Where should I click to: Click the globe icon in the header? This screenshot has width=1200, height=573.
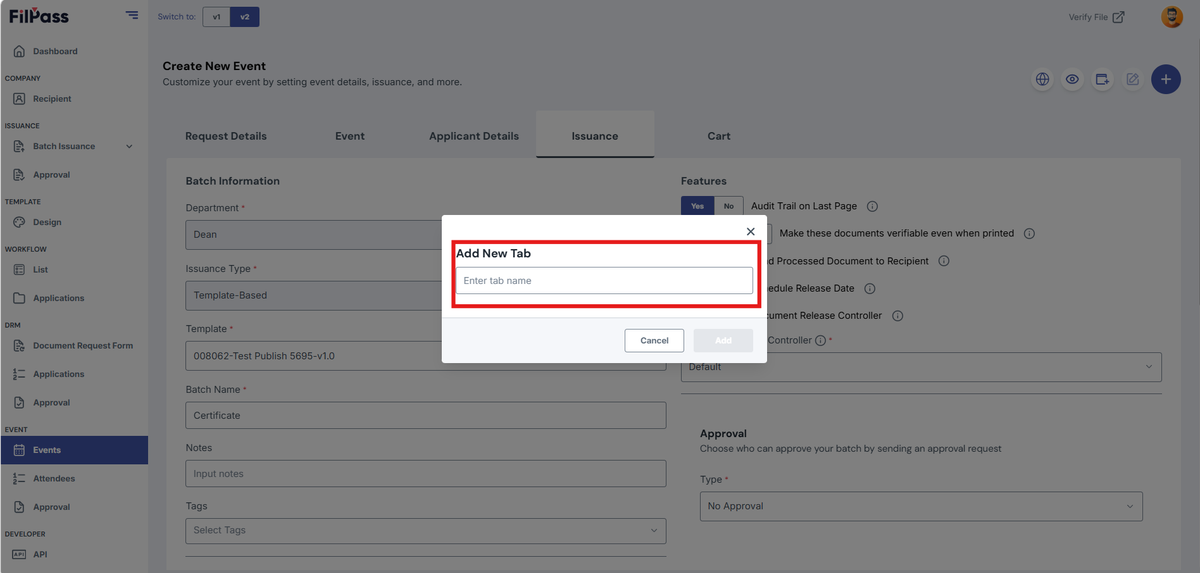[x=1043, y=79]
